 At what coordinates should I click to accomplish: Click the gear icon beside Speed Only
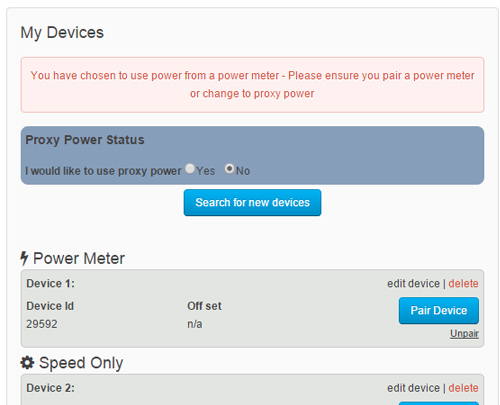27,363
